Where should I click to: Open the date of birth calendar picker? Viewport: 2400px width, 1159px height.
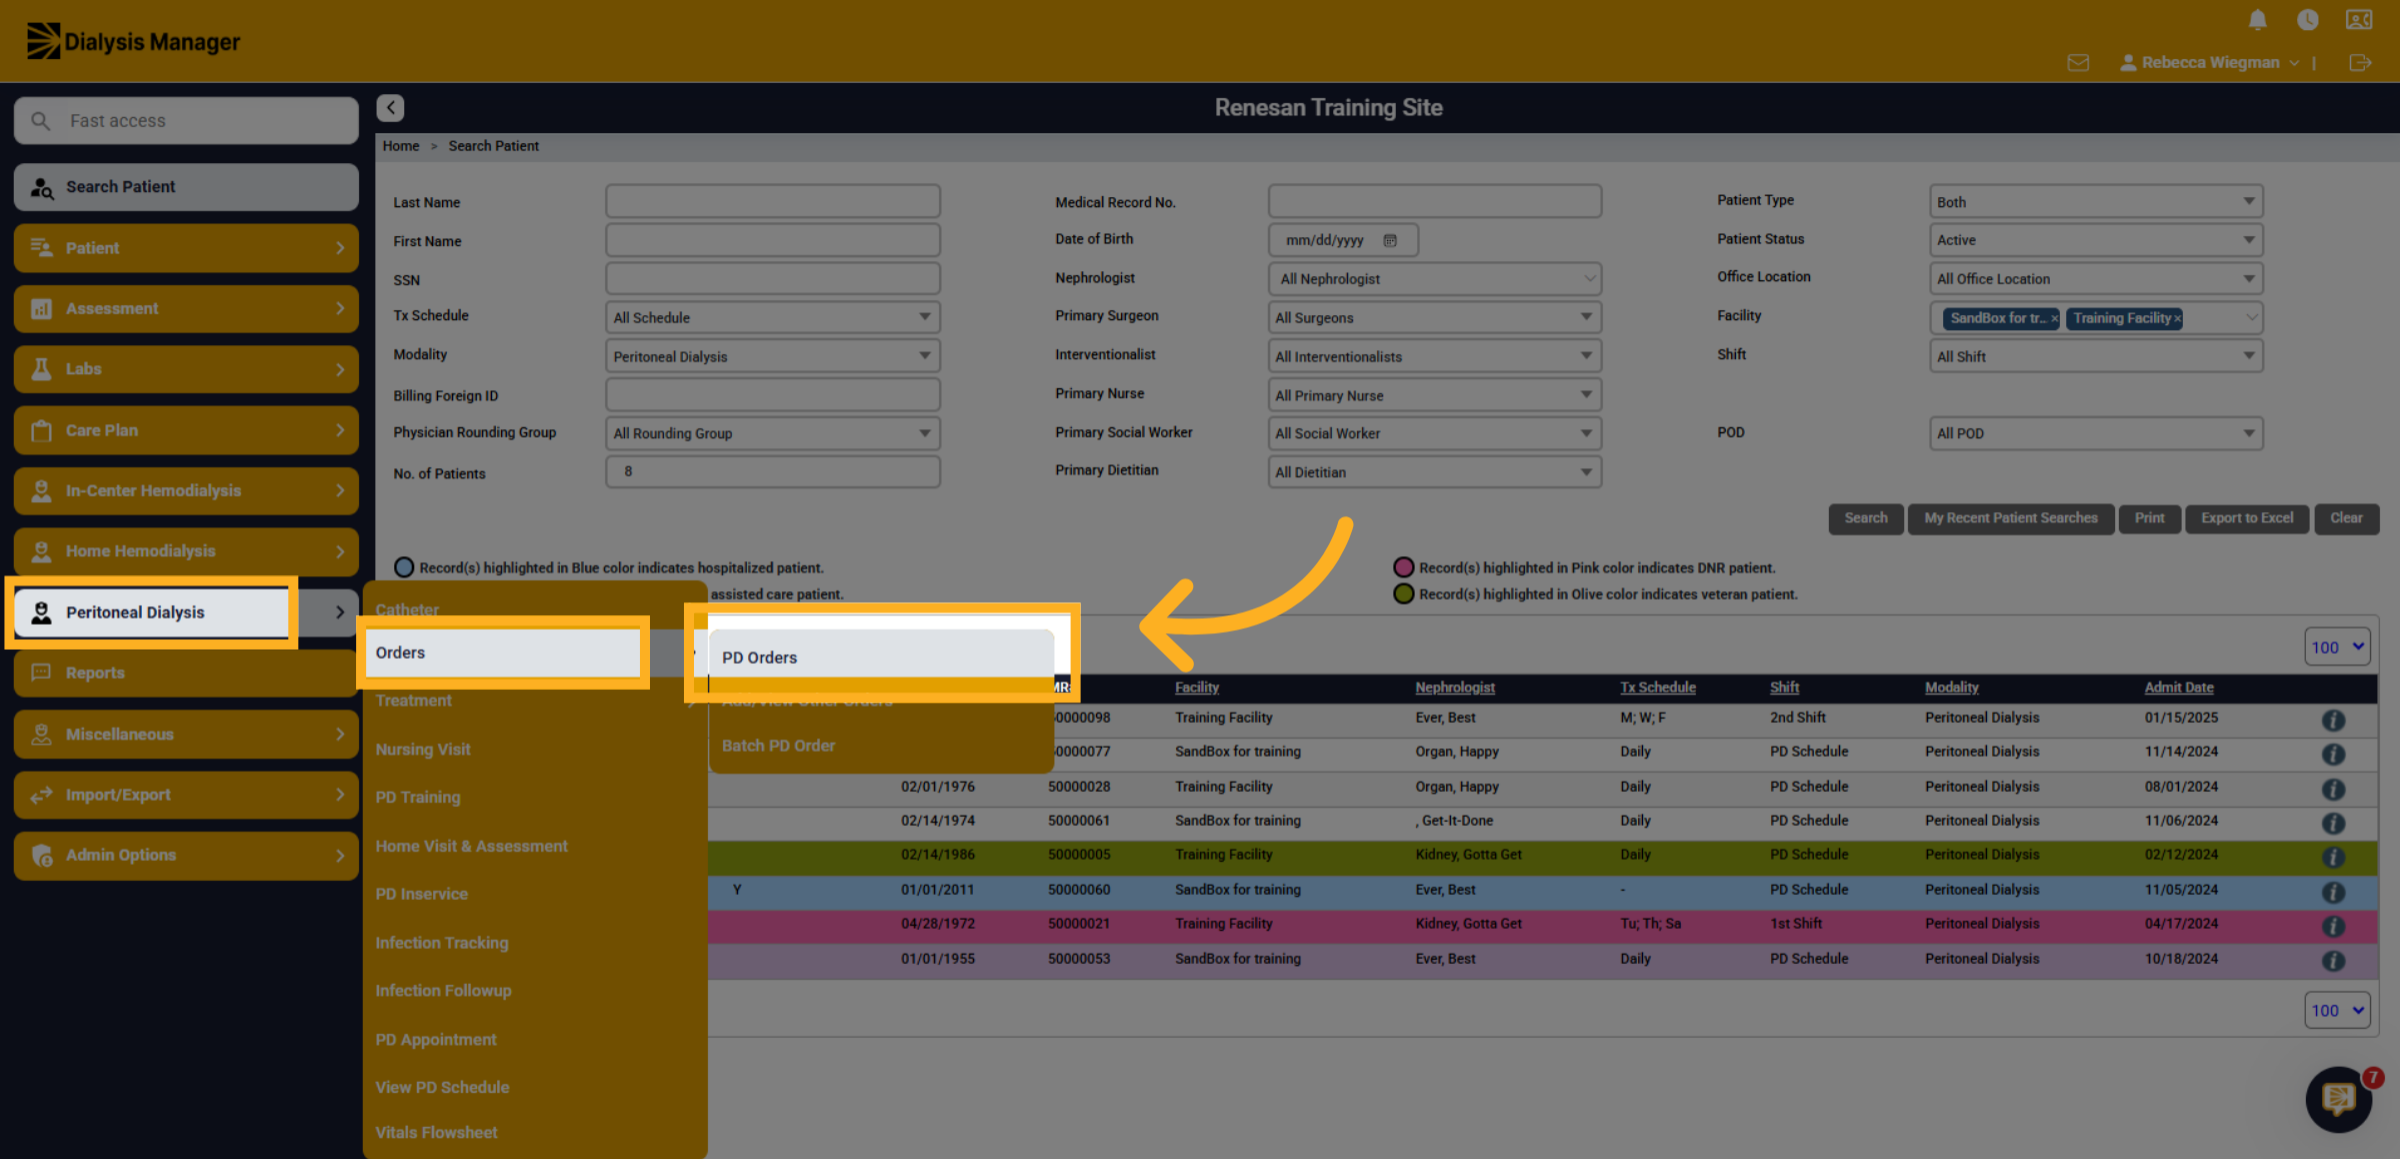point(1390,240)
